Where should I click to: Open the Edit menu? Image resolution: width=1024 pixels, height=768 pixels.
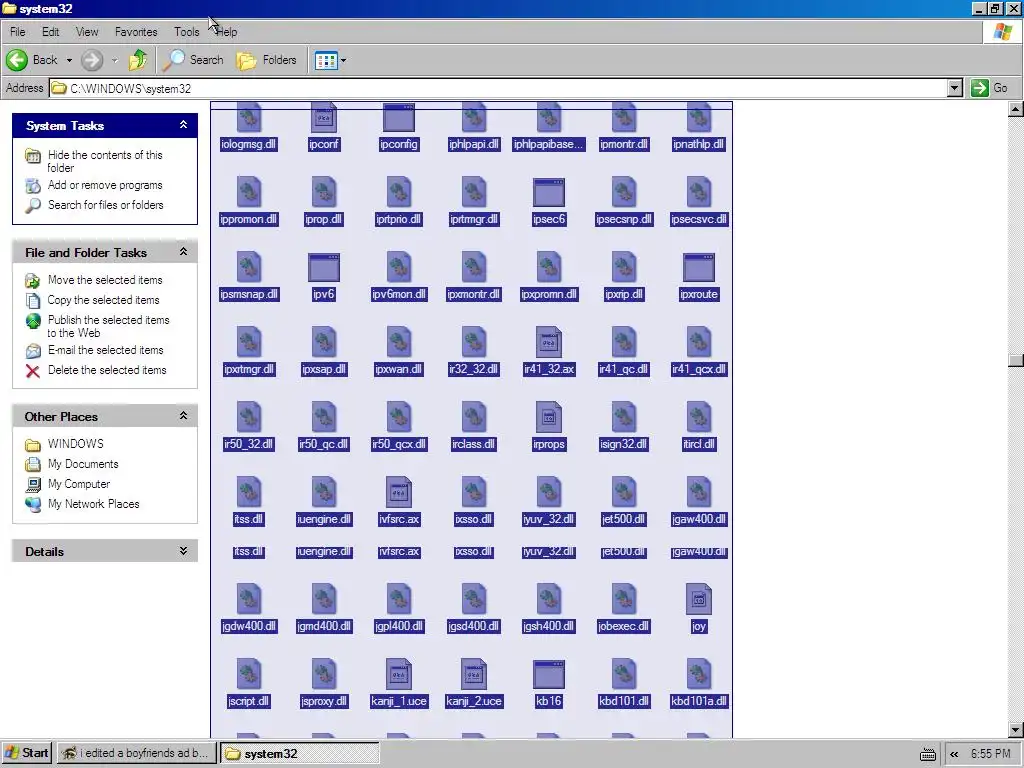tap(50, 32)
